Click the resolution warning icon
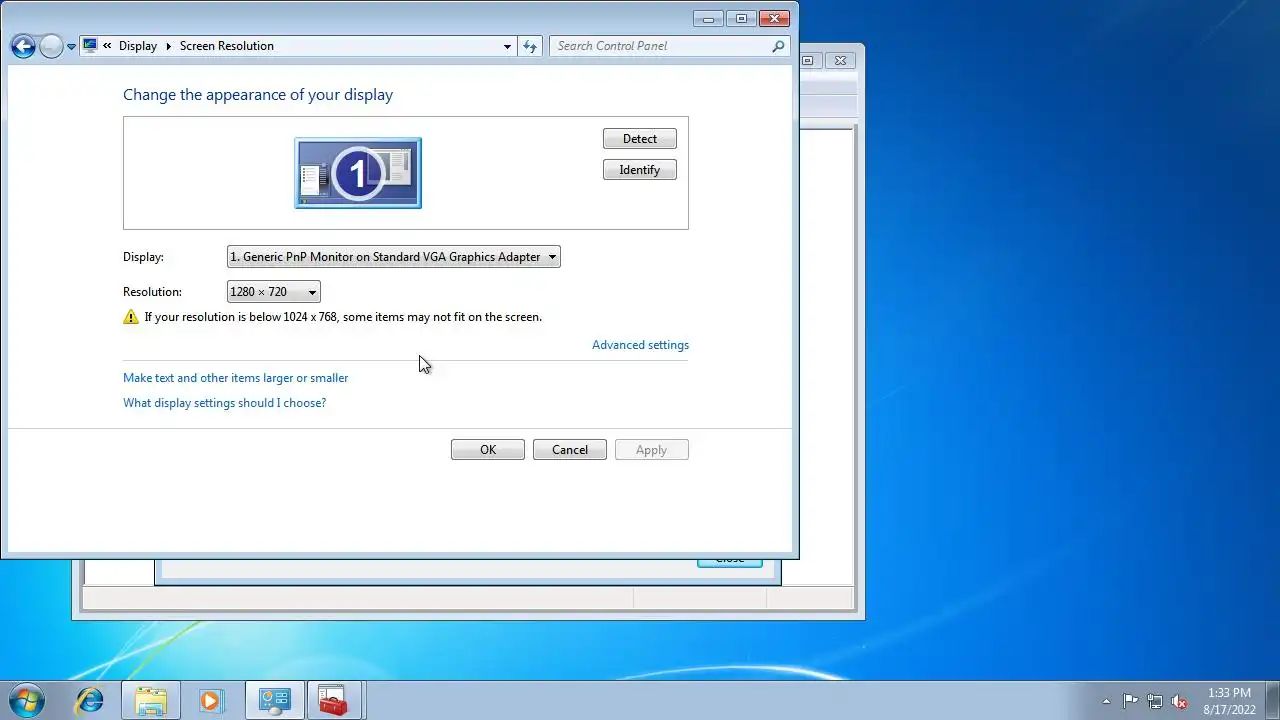This screenshot has height=720, width=1280. click(x=131, y=317)
